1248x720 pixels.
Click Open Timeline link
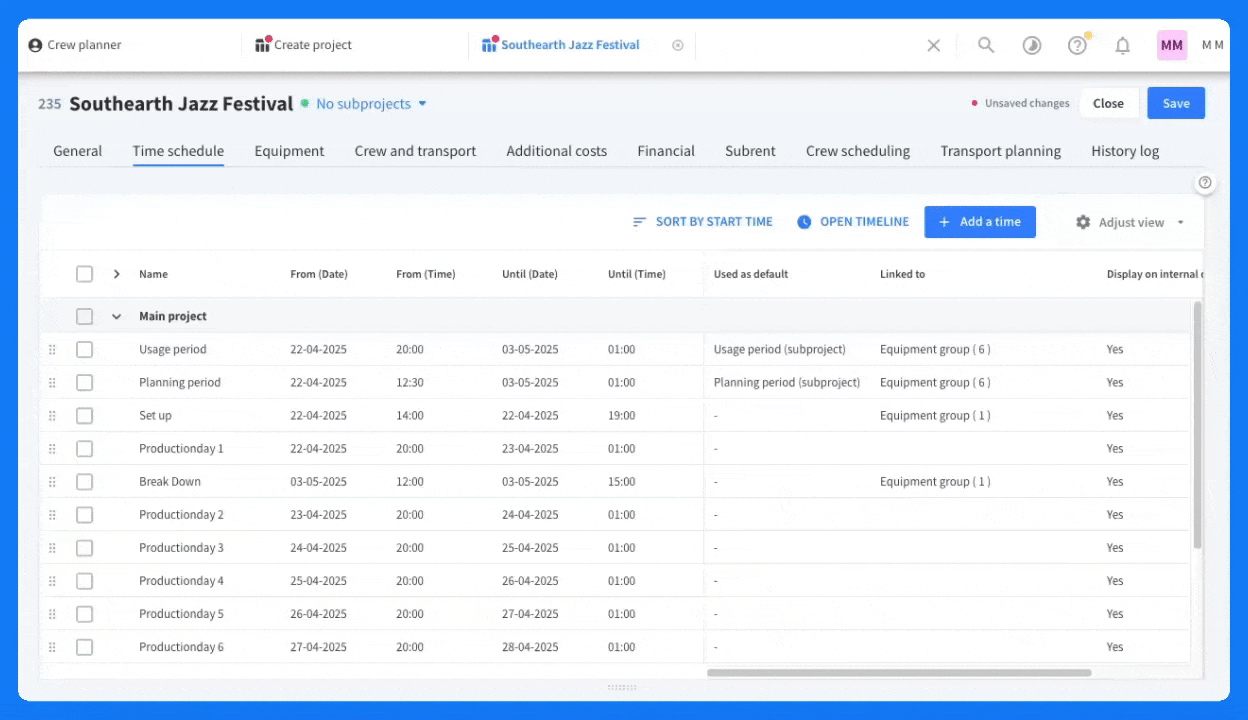(x=853, y=222)
